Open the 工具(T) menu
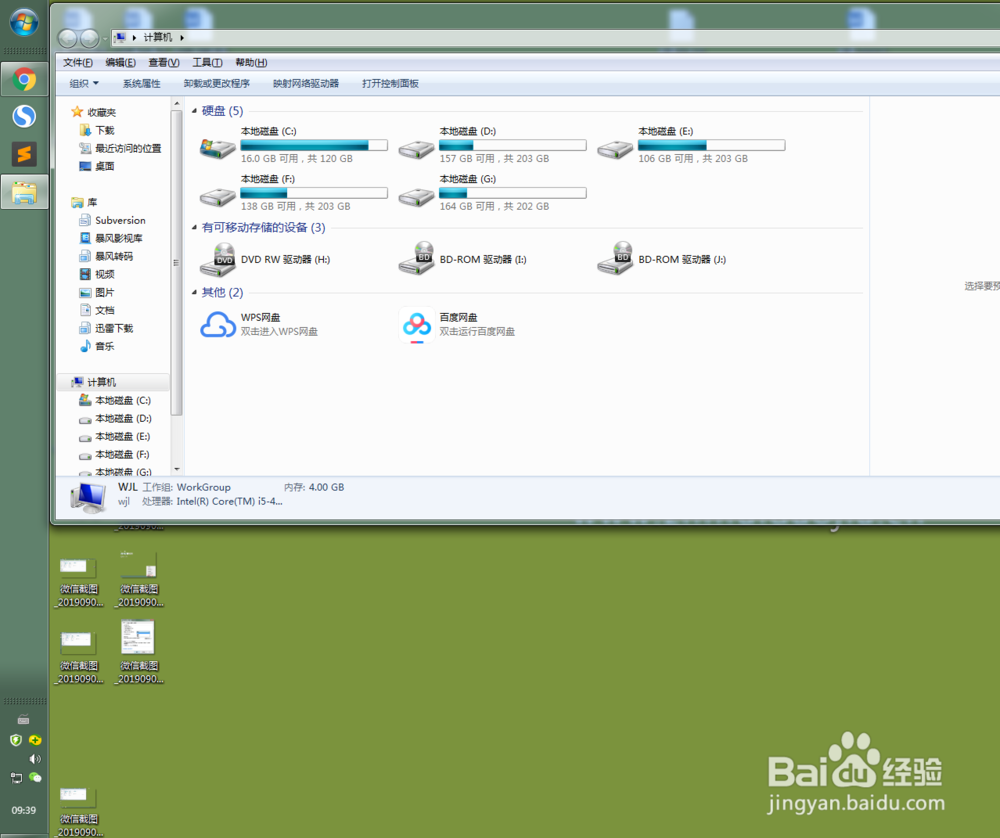1000x838 pixels. coord(207,62)
